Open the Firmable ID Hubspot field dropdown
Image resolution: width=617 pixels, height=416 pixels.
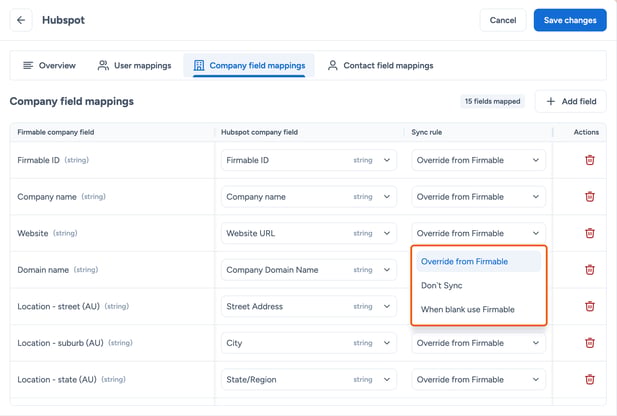click(309, 160)
